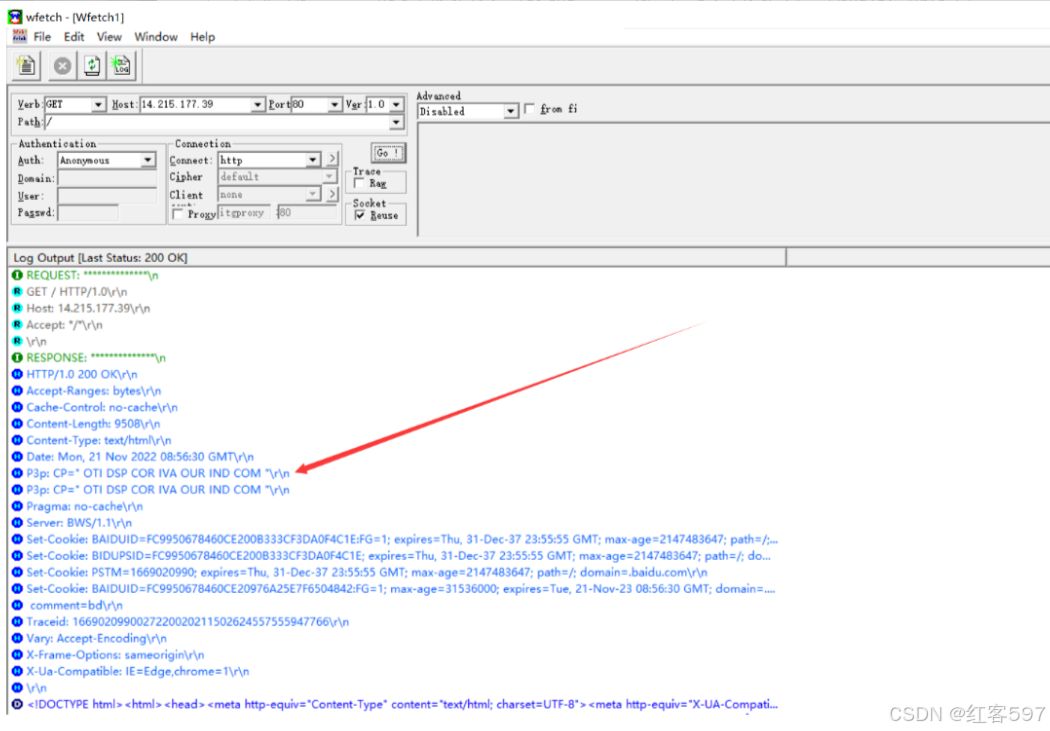Screen dimensions: 1050x731
Task: Click inside the Advanced request body text area
Action: tap(733, 179)
